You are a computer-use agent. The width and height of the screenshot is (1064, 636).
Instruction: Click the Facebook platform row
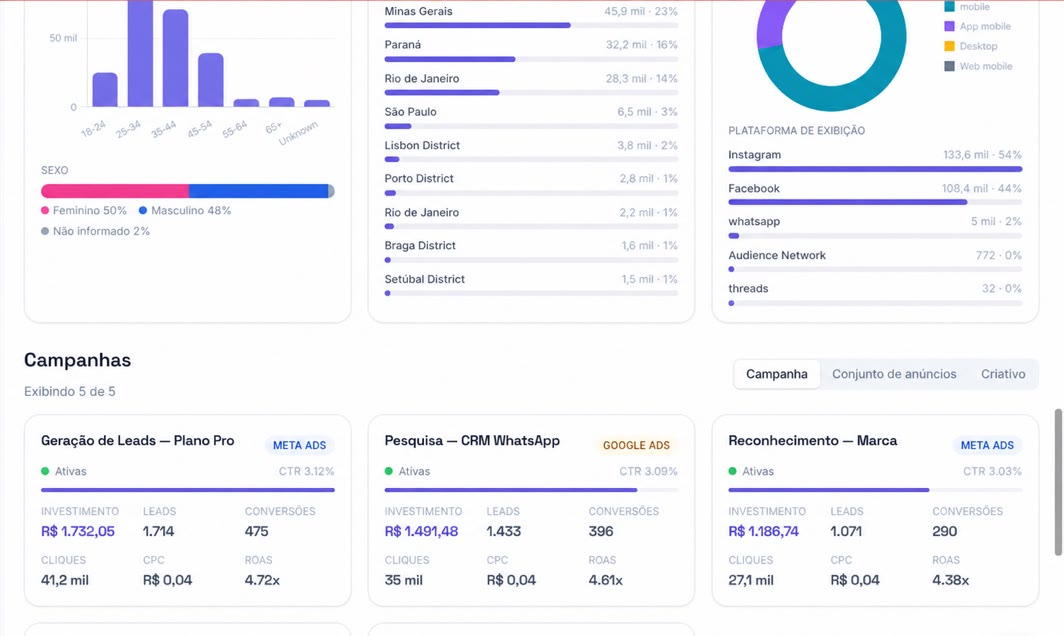click(875, 194)
